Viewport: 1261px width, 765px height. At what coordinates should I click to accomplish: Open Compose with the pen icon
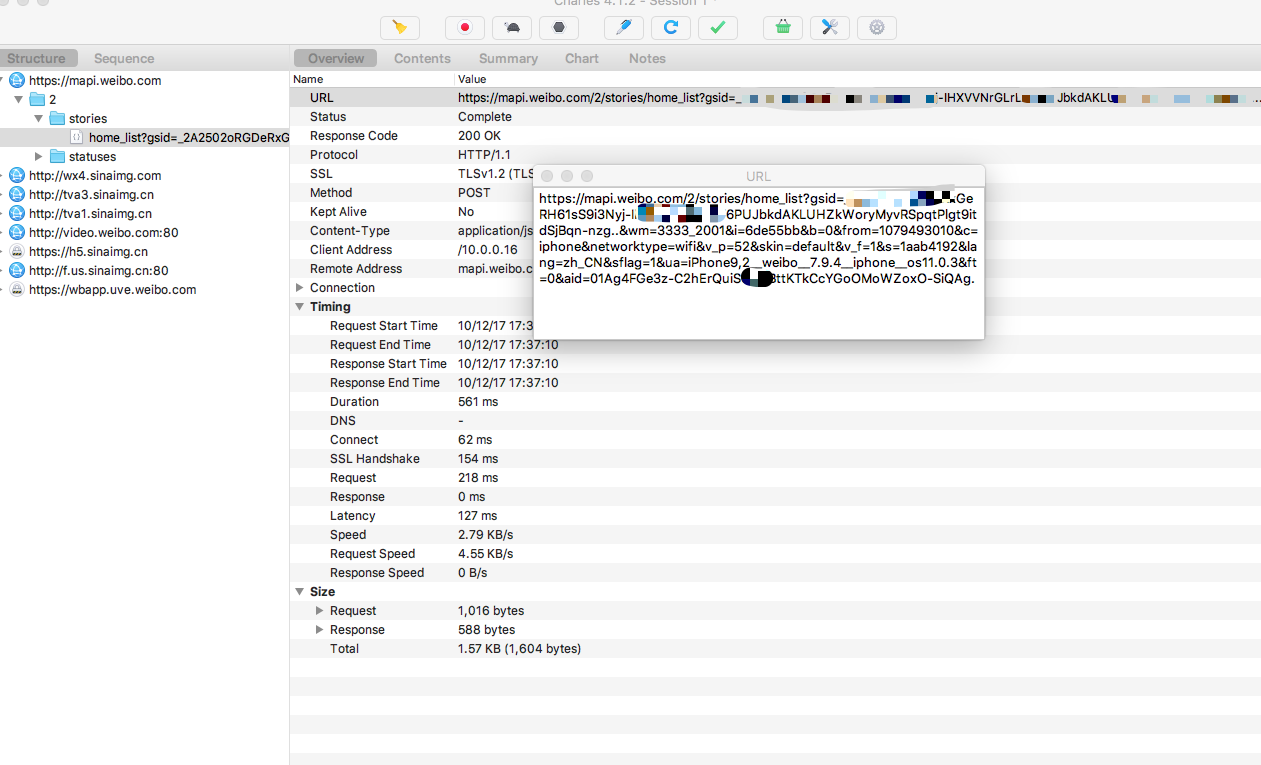[x=623, y=28]
